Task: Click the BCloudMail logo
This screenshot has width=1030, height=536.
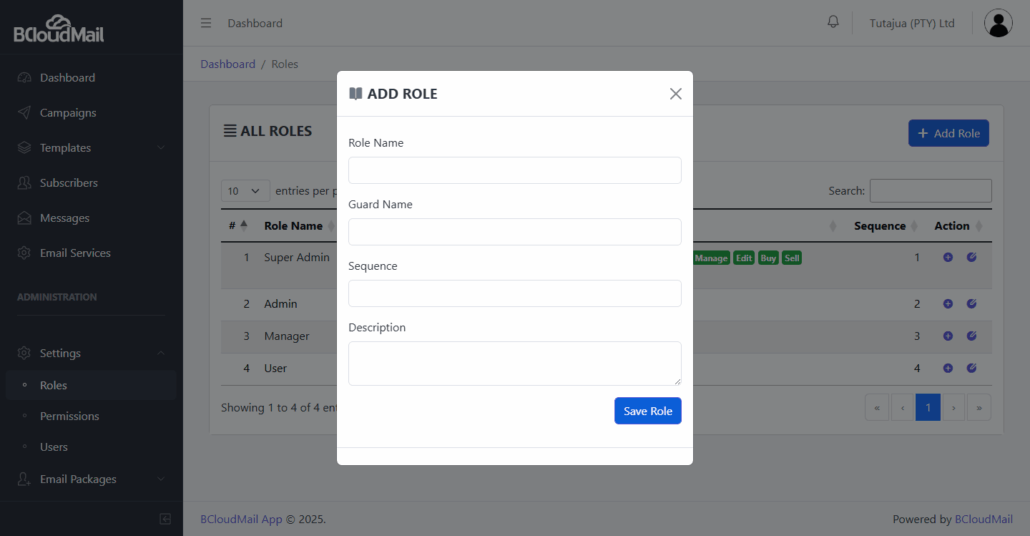Action: pyautogui.click(x=58, y=29)
